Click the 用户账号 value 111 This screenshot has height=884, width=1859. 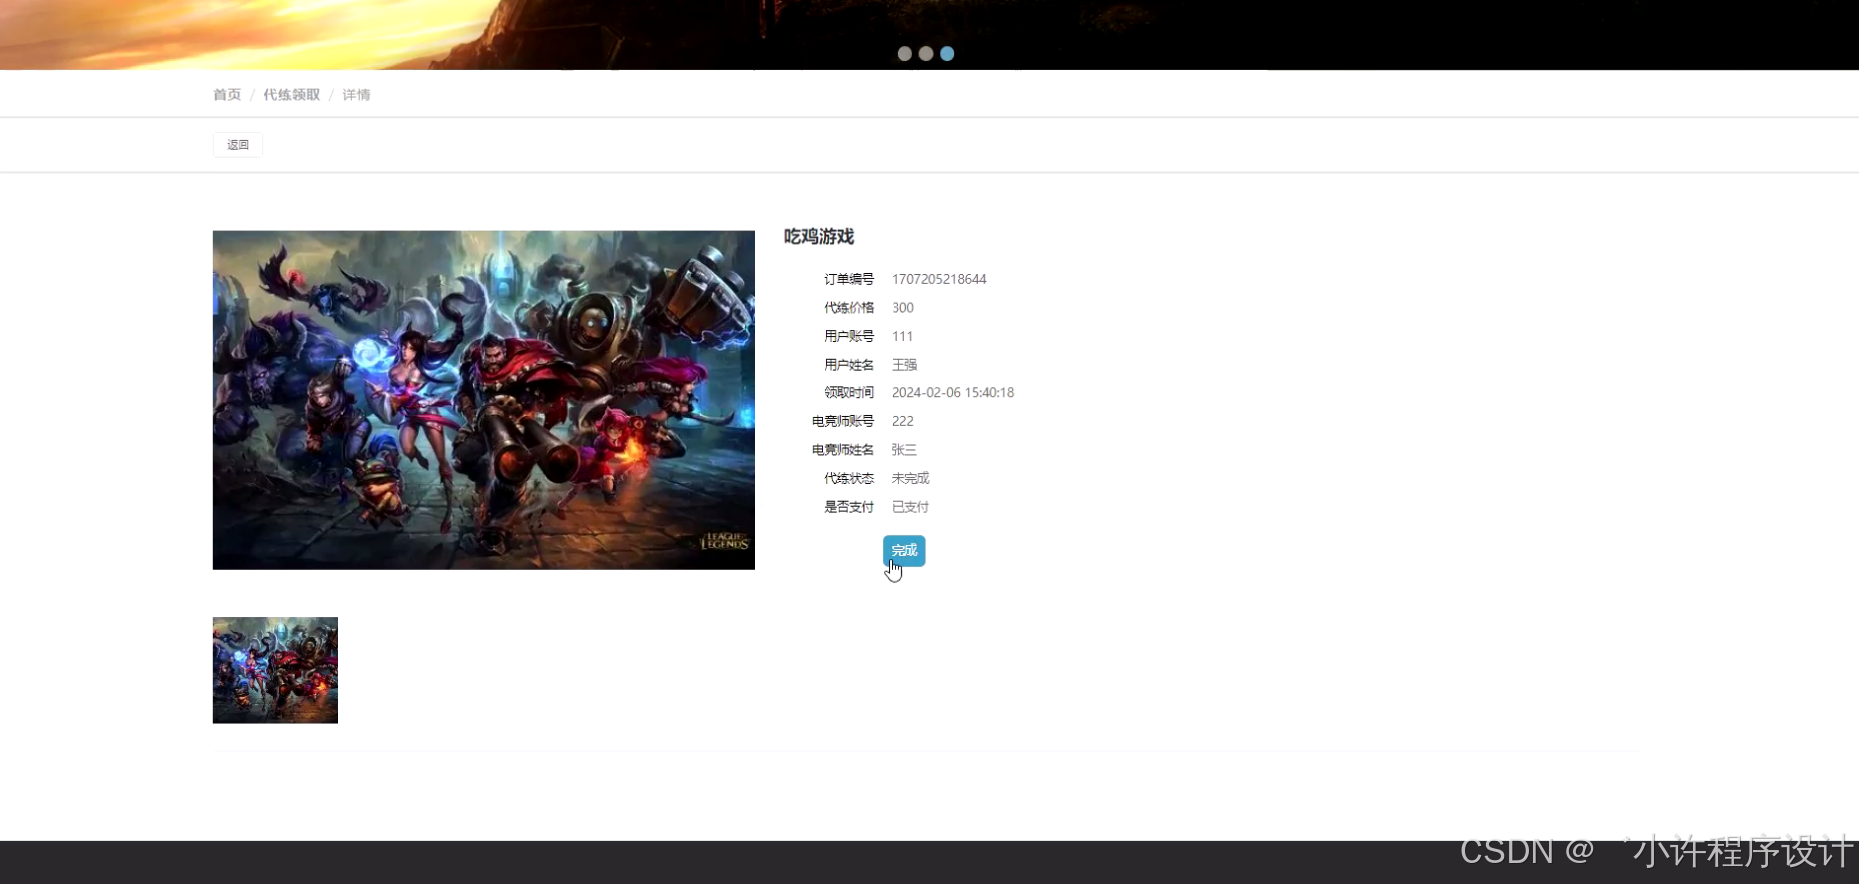pyautogui.click(x=902, y=336)
